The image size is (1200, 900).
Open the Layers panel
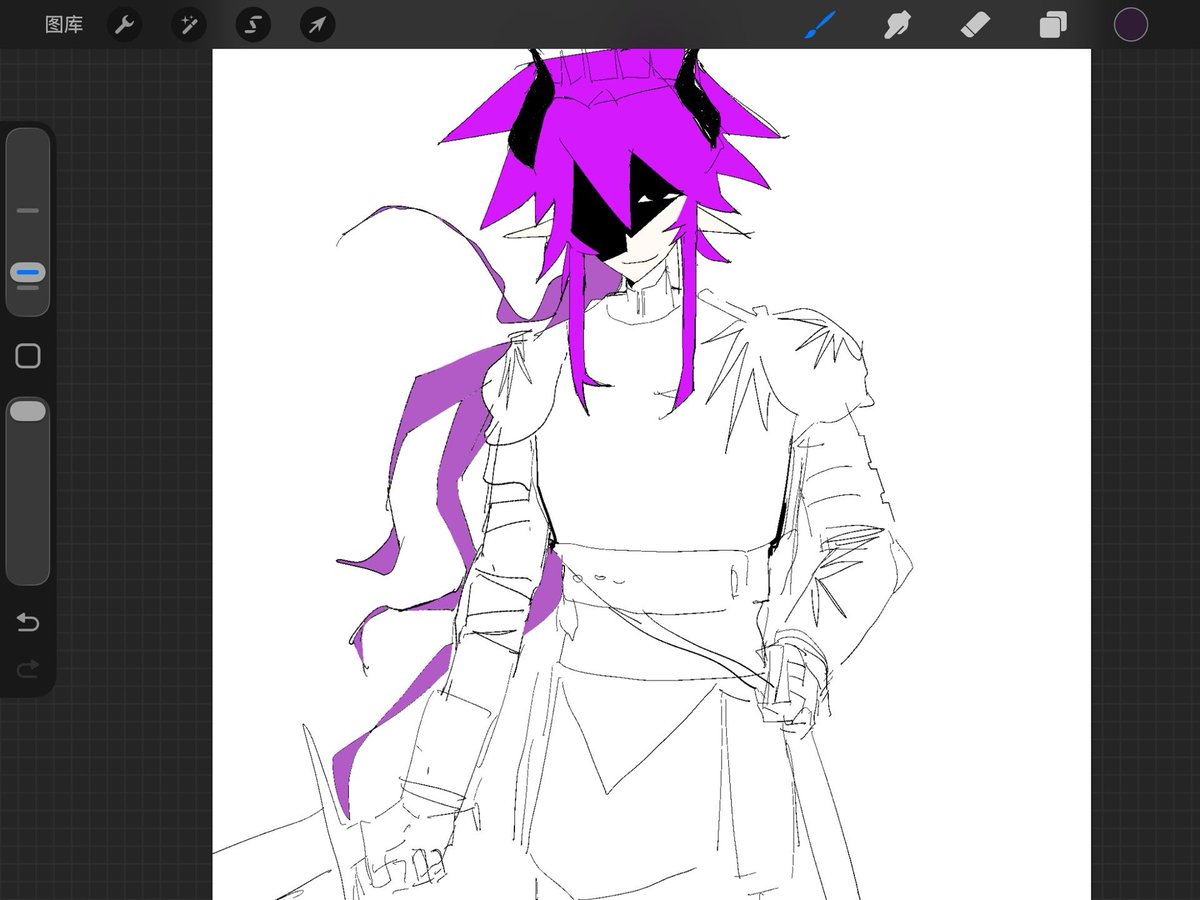tap(1053, 25)
